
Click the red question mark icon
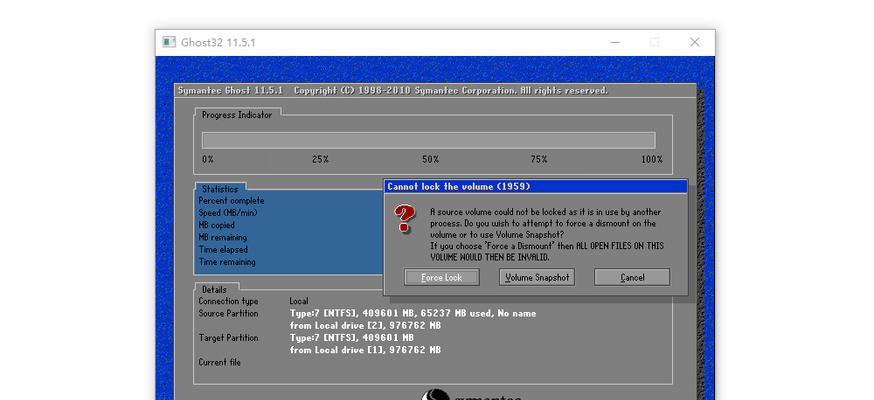[405, 218]
